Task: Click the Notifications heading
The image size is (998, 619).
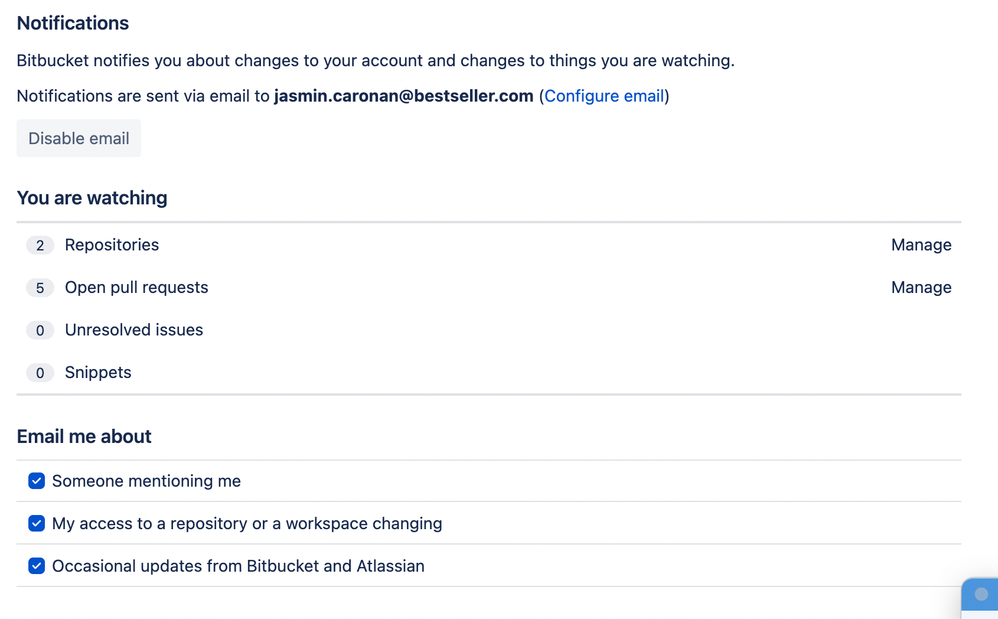Action: pyautogui.click(x=73, y=23)
